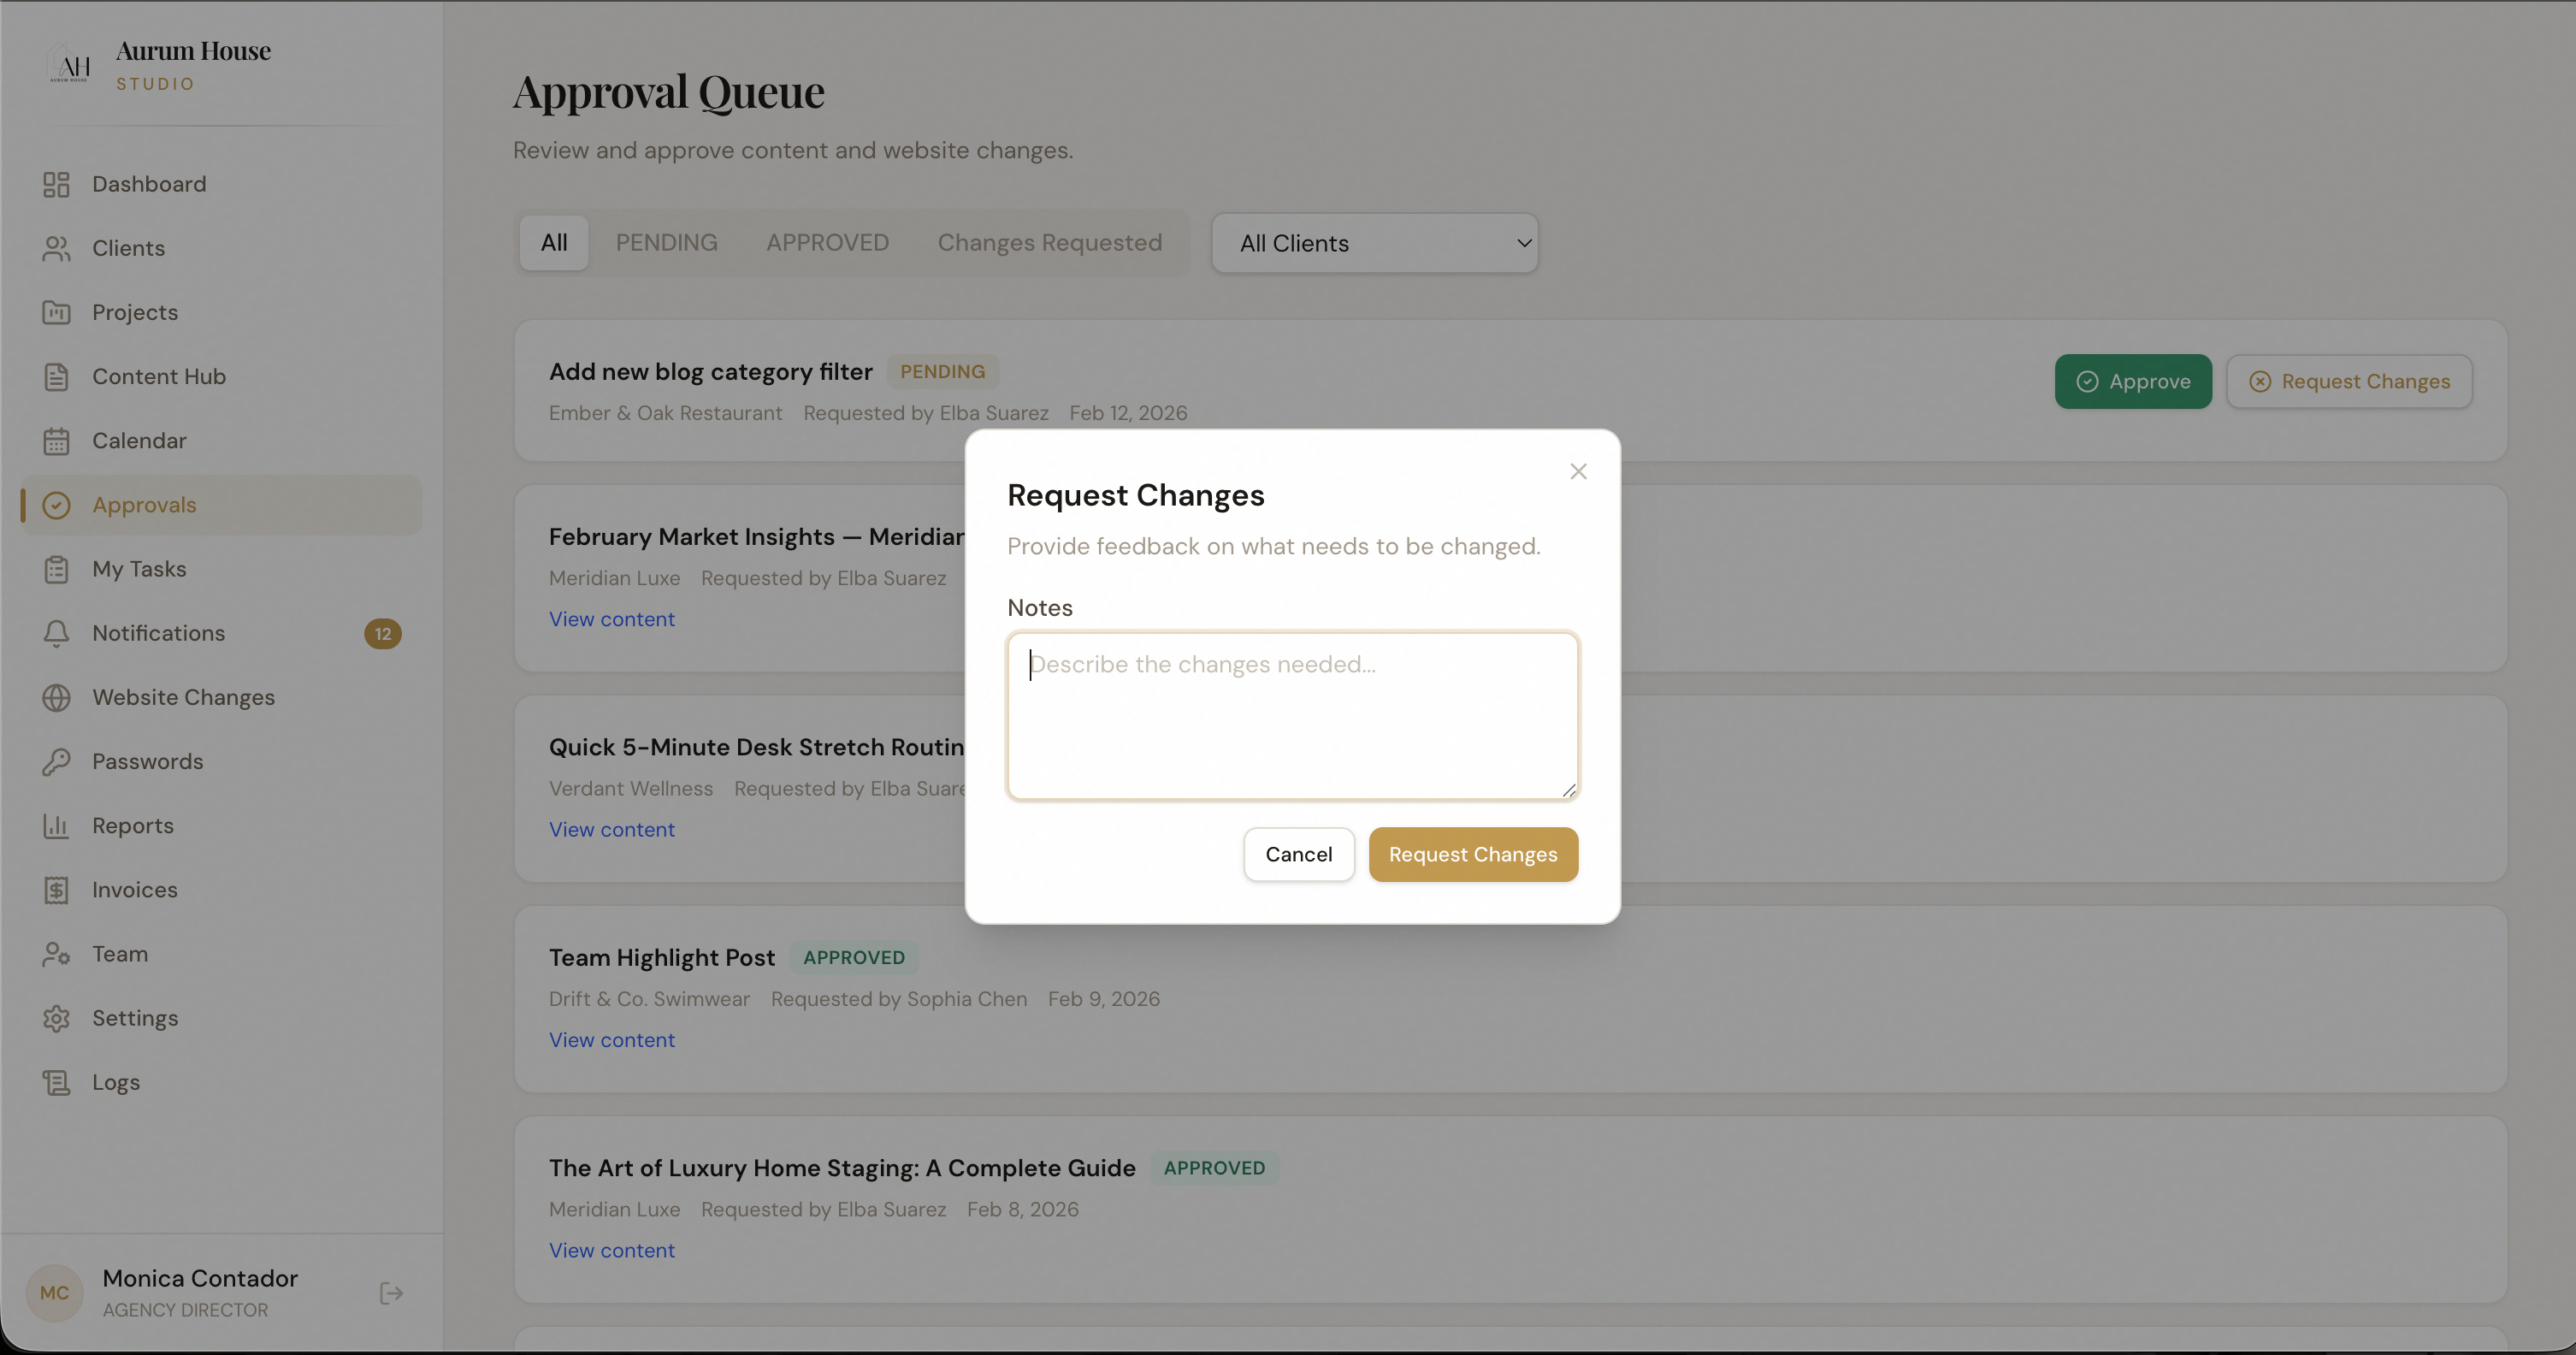Open Passwords via the key icon
Image resolution: width=2576 pixels, height=1355 pixels.
pyautogui.click(x=56, y=762)
